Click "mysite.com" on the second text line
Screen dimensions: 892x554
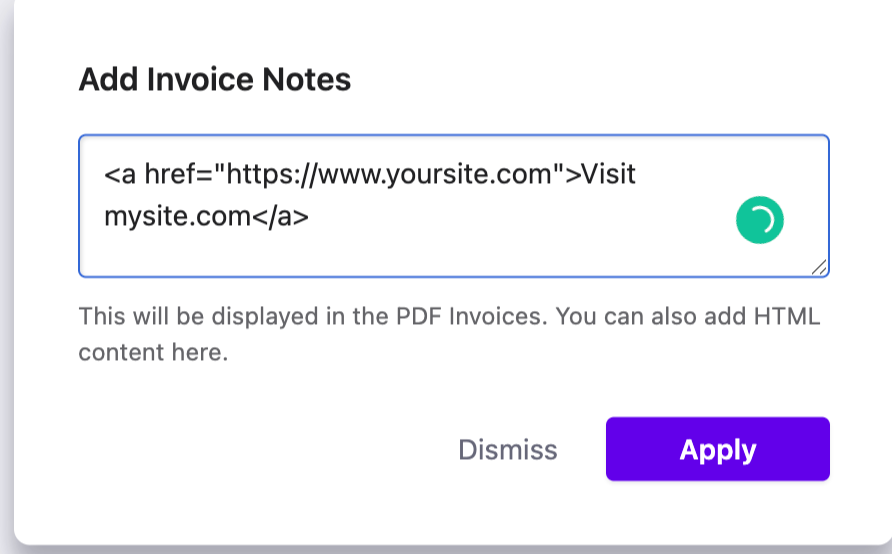(x=177, y=216)
